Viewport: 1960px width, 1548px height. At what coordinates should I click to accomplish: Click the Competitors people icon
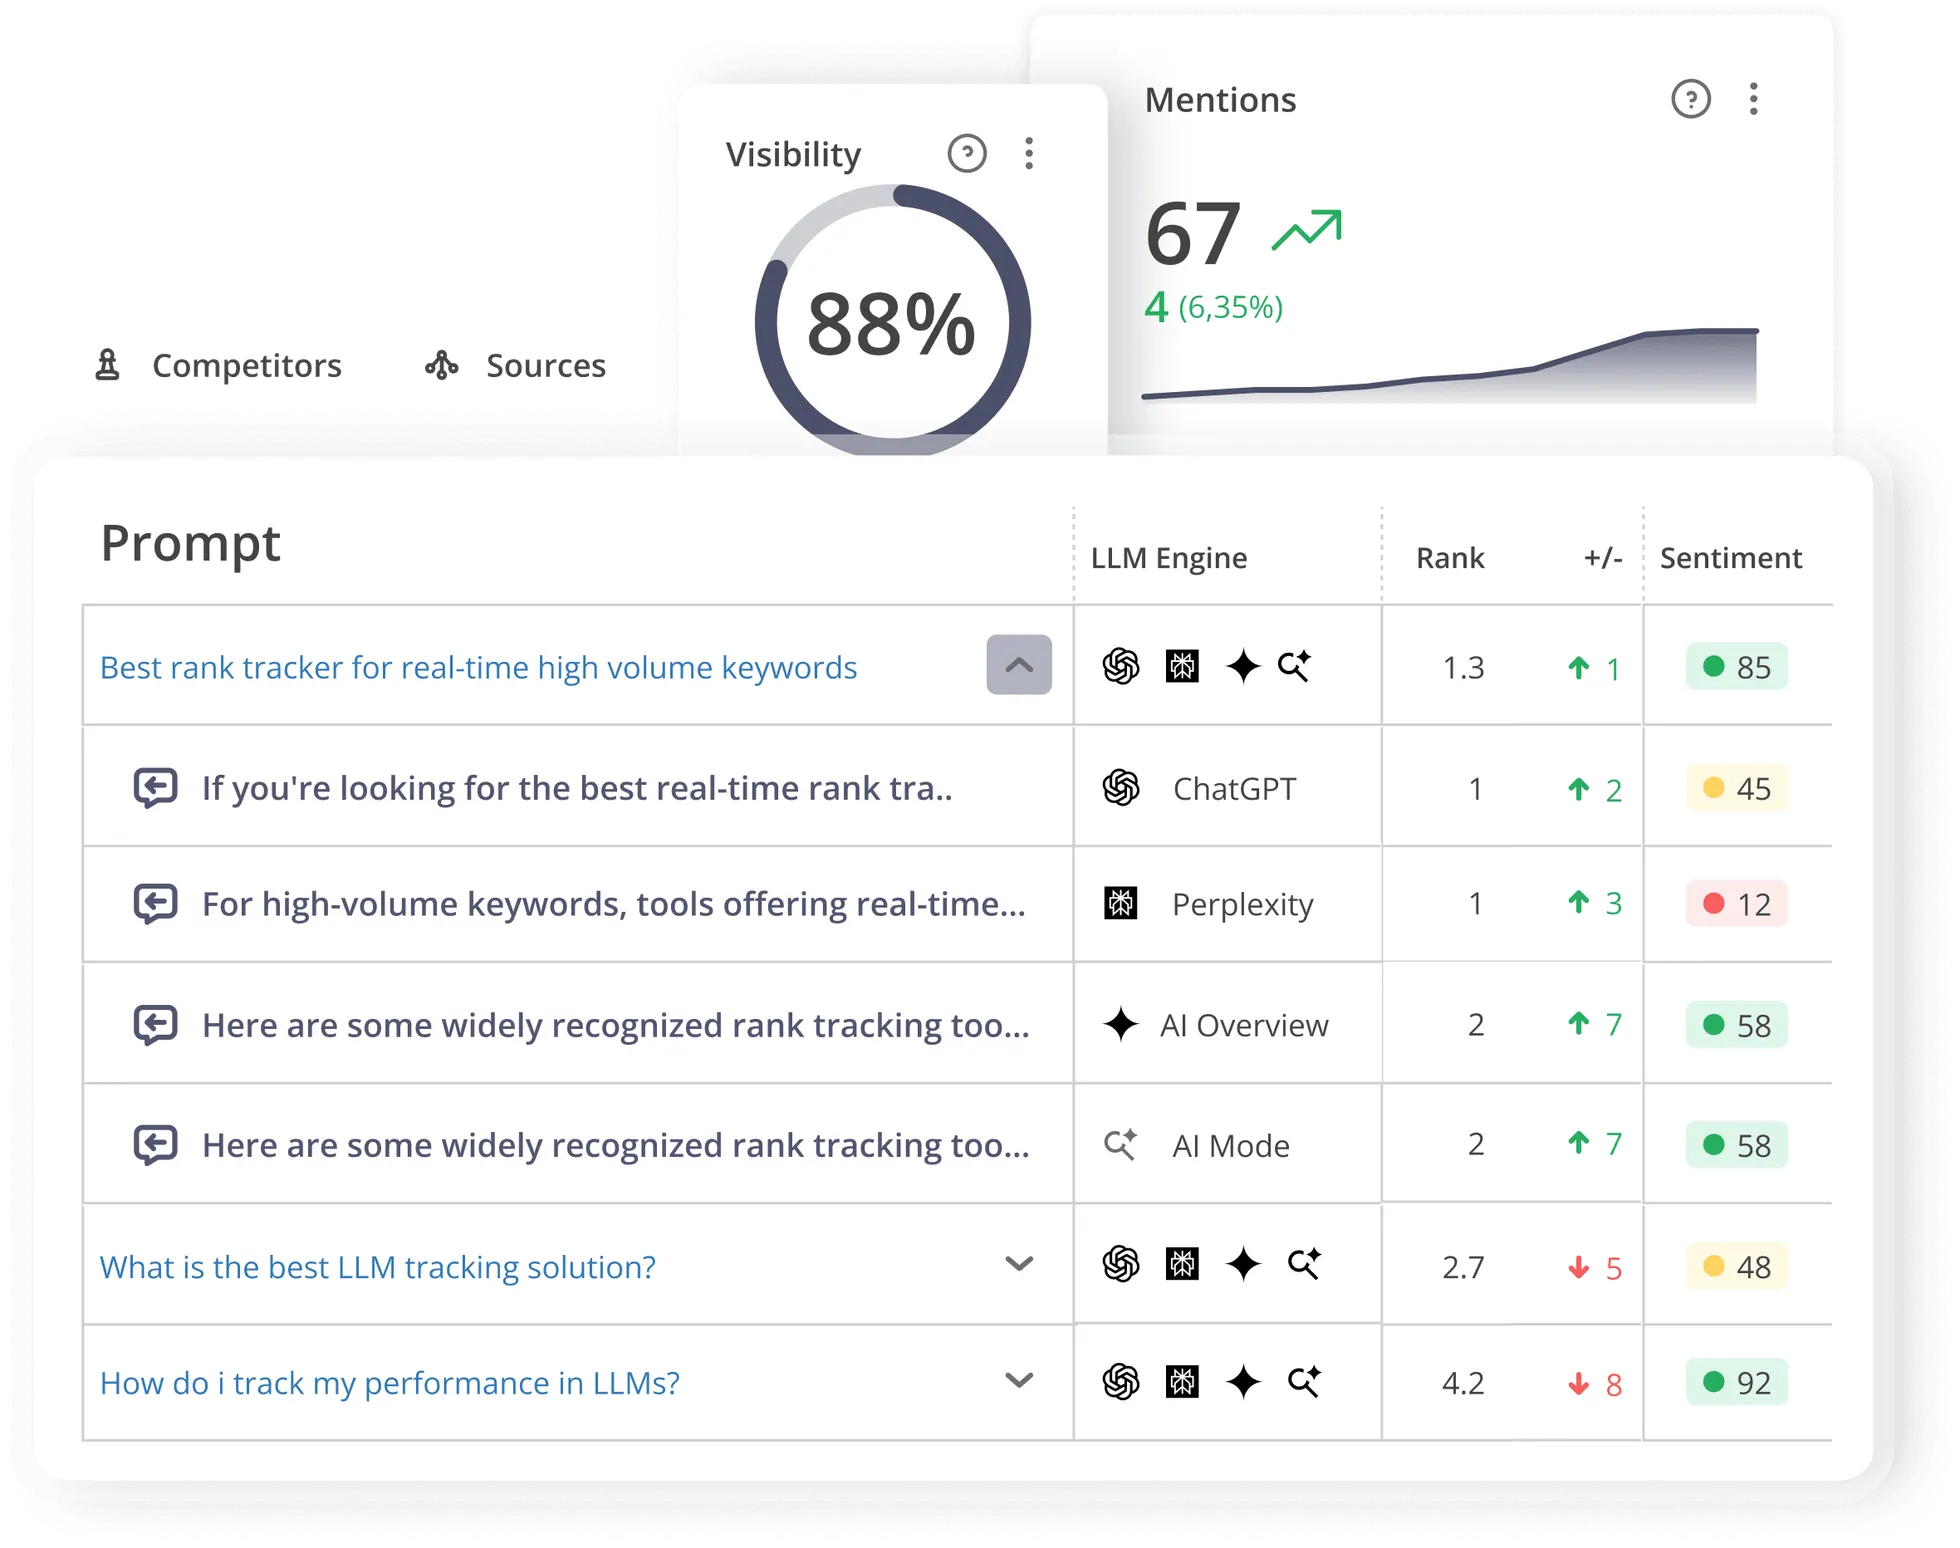[108, 365]
